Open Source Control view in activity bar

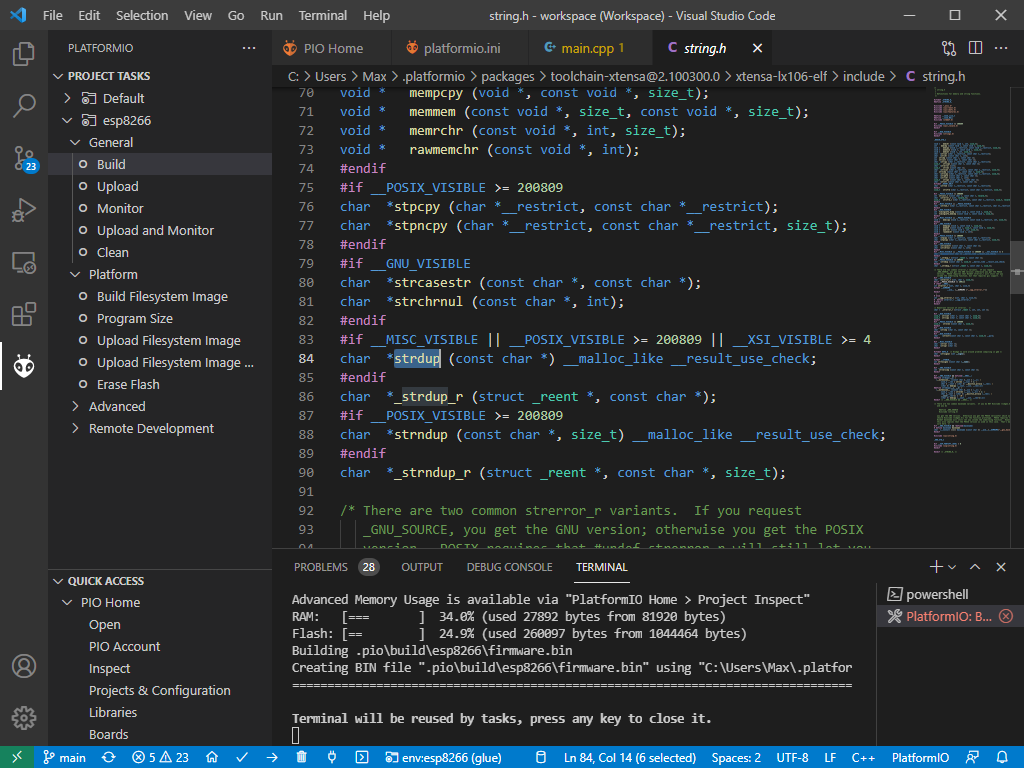click(x=24, y=157)
